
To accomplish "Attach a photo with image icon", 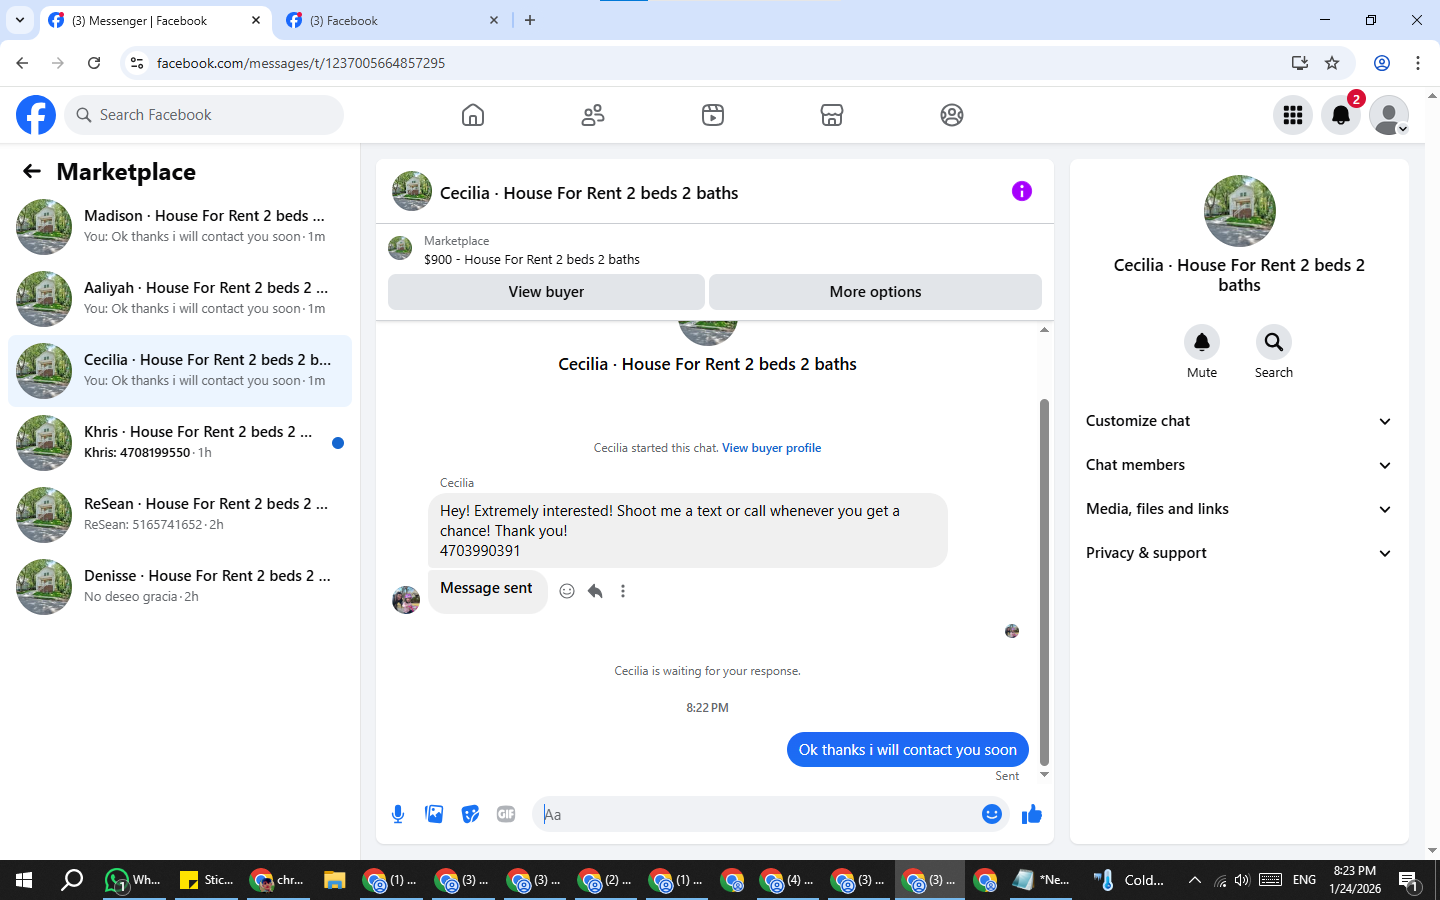I will 434,814.
